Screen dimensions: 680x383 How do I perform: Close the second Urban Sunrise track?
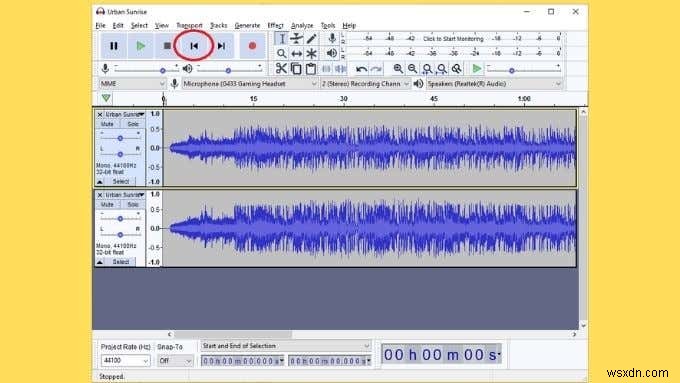[x=100, y=195]
